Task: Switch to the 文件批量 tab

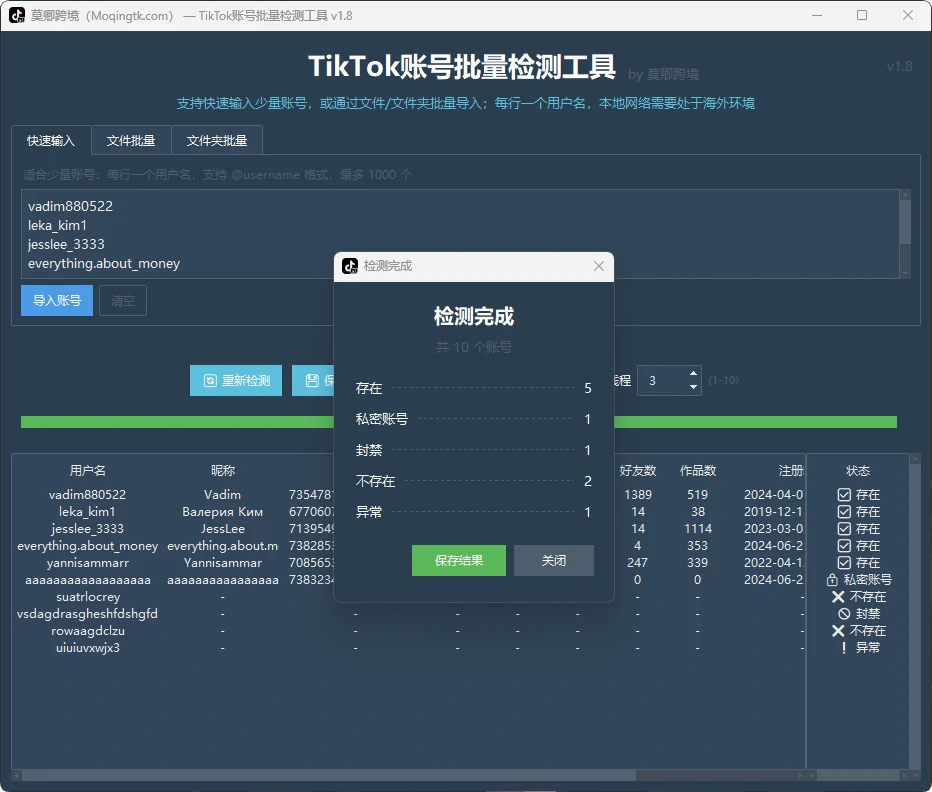Action: (x=131, y=140)
